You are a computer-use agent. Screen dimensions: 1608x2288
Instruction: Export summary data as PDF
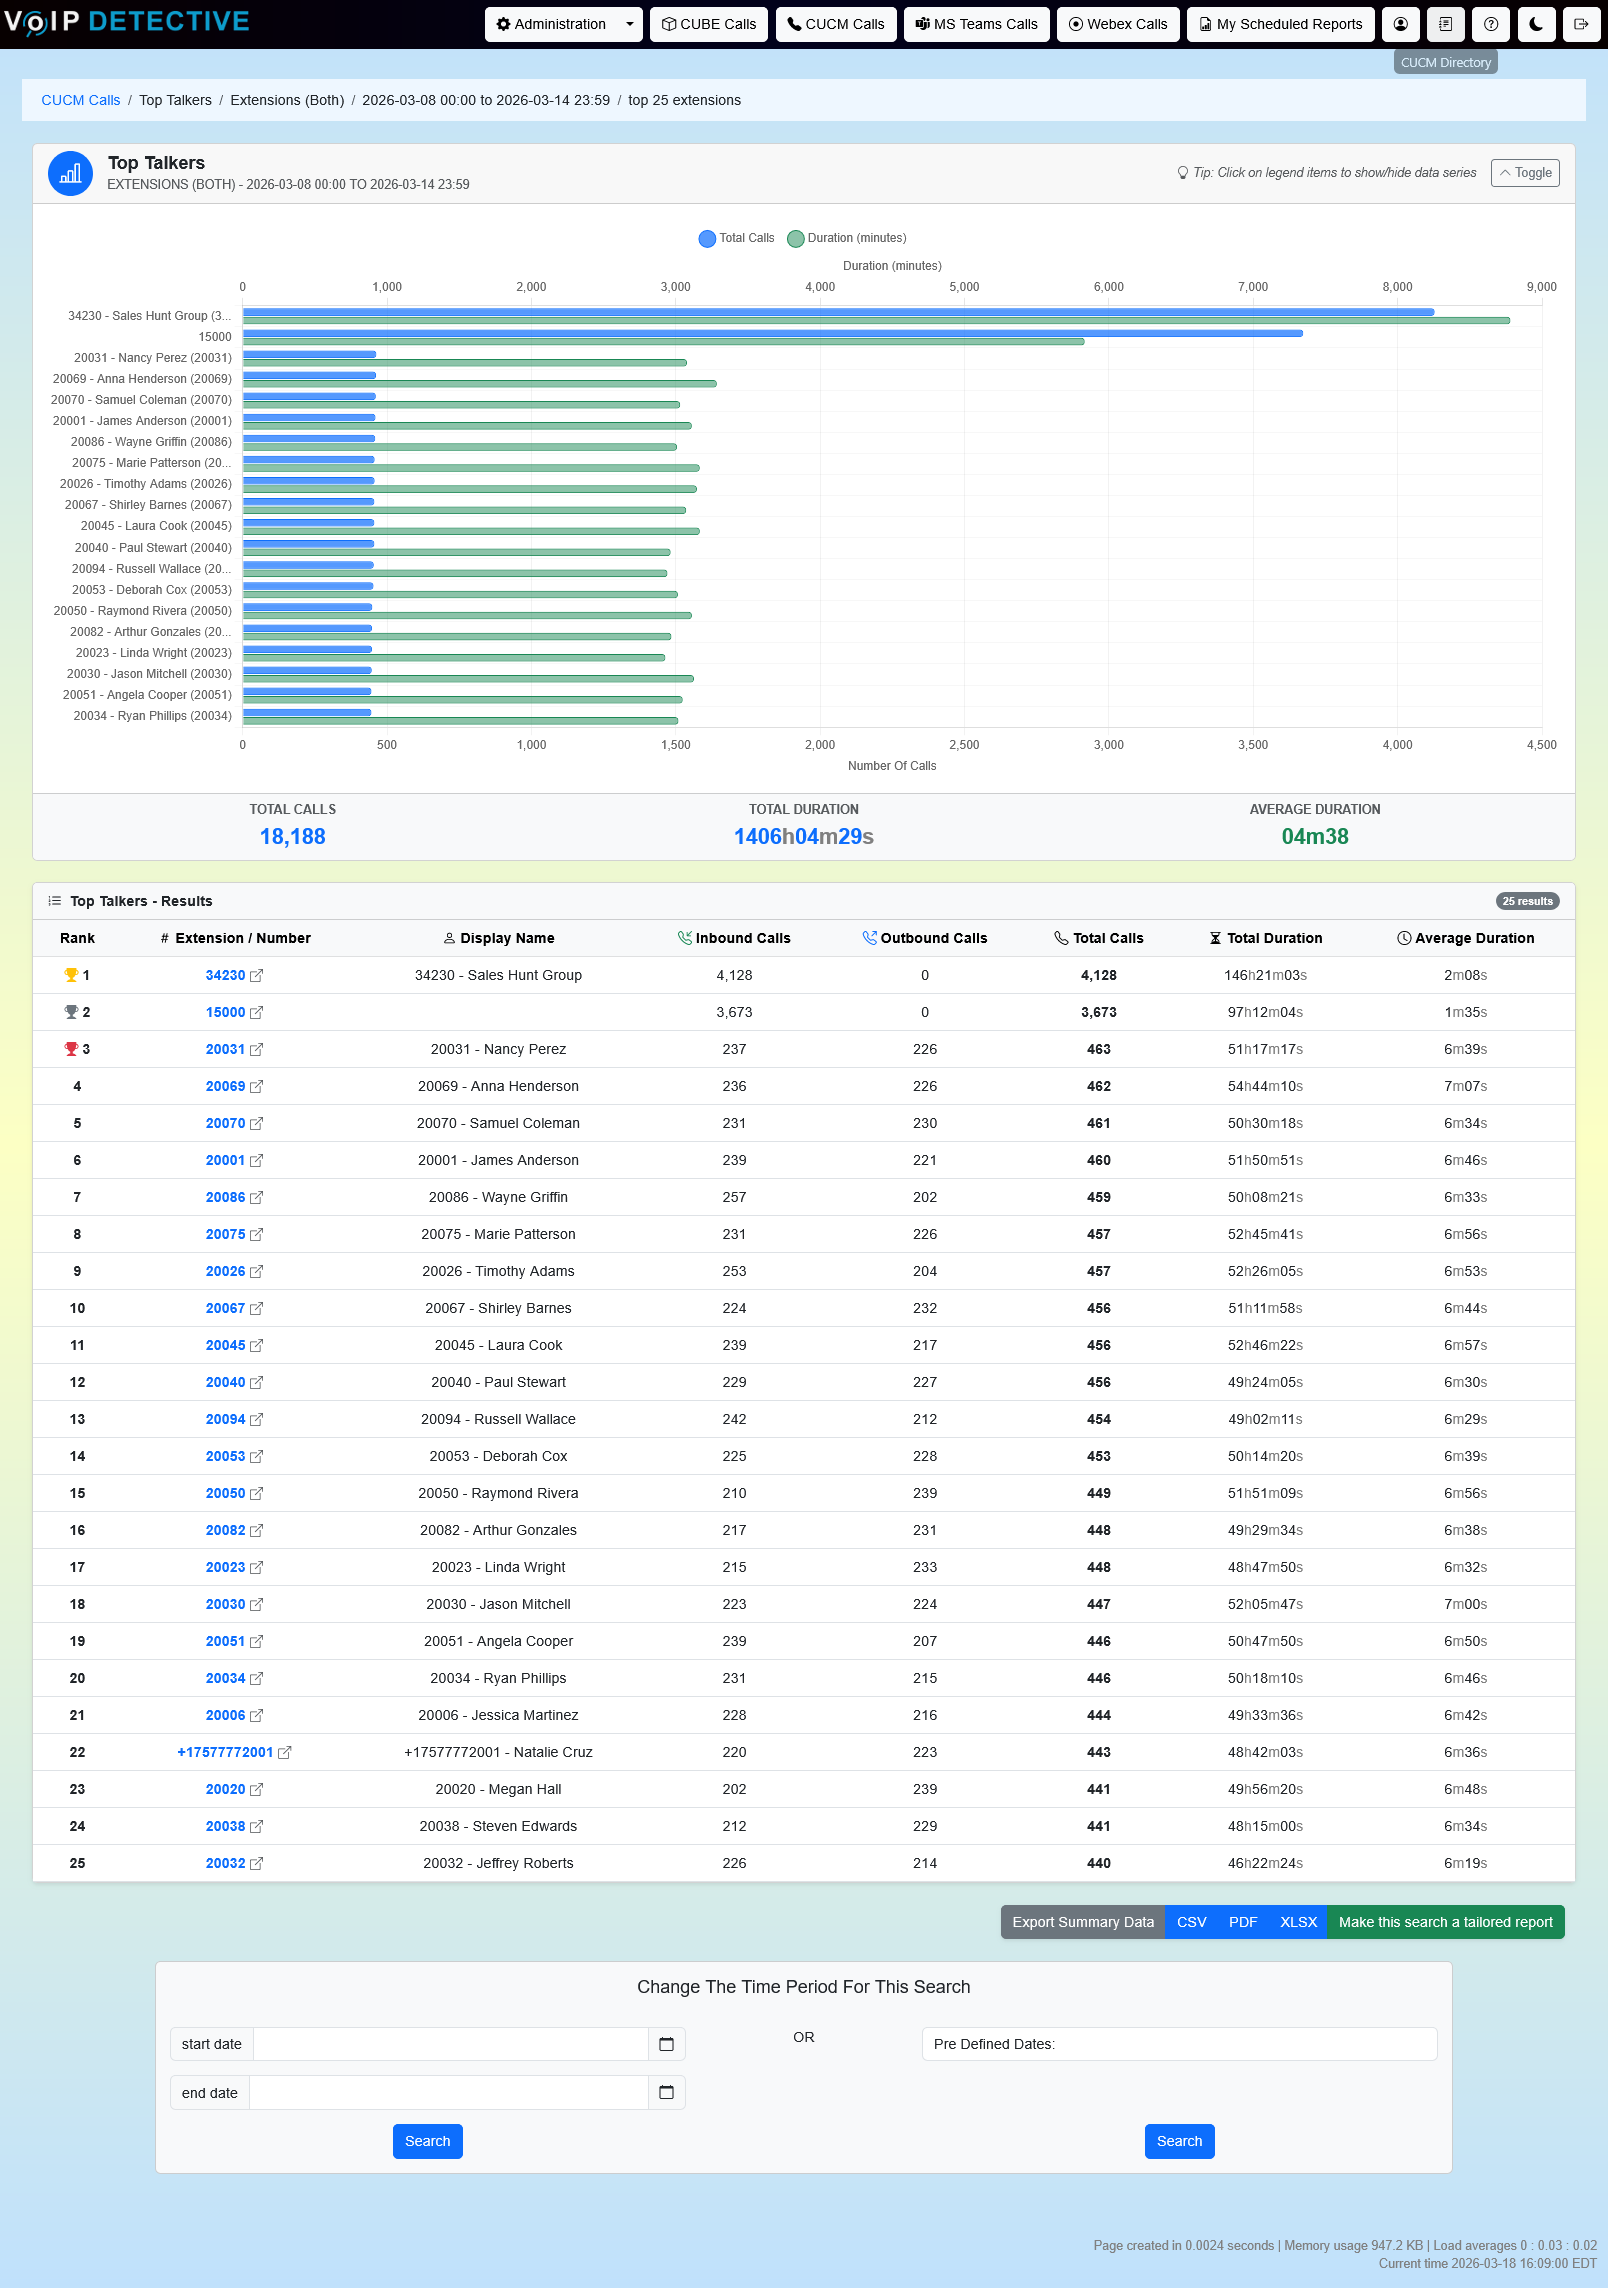[x=1243, y=1922]
